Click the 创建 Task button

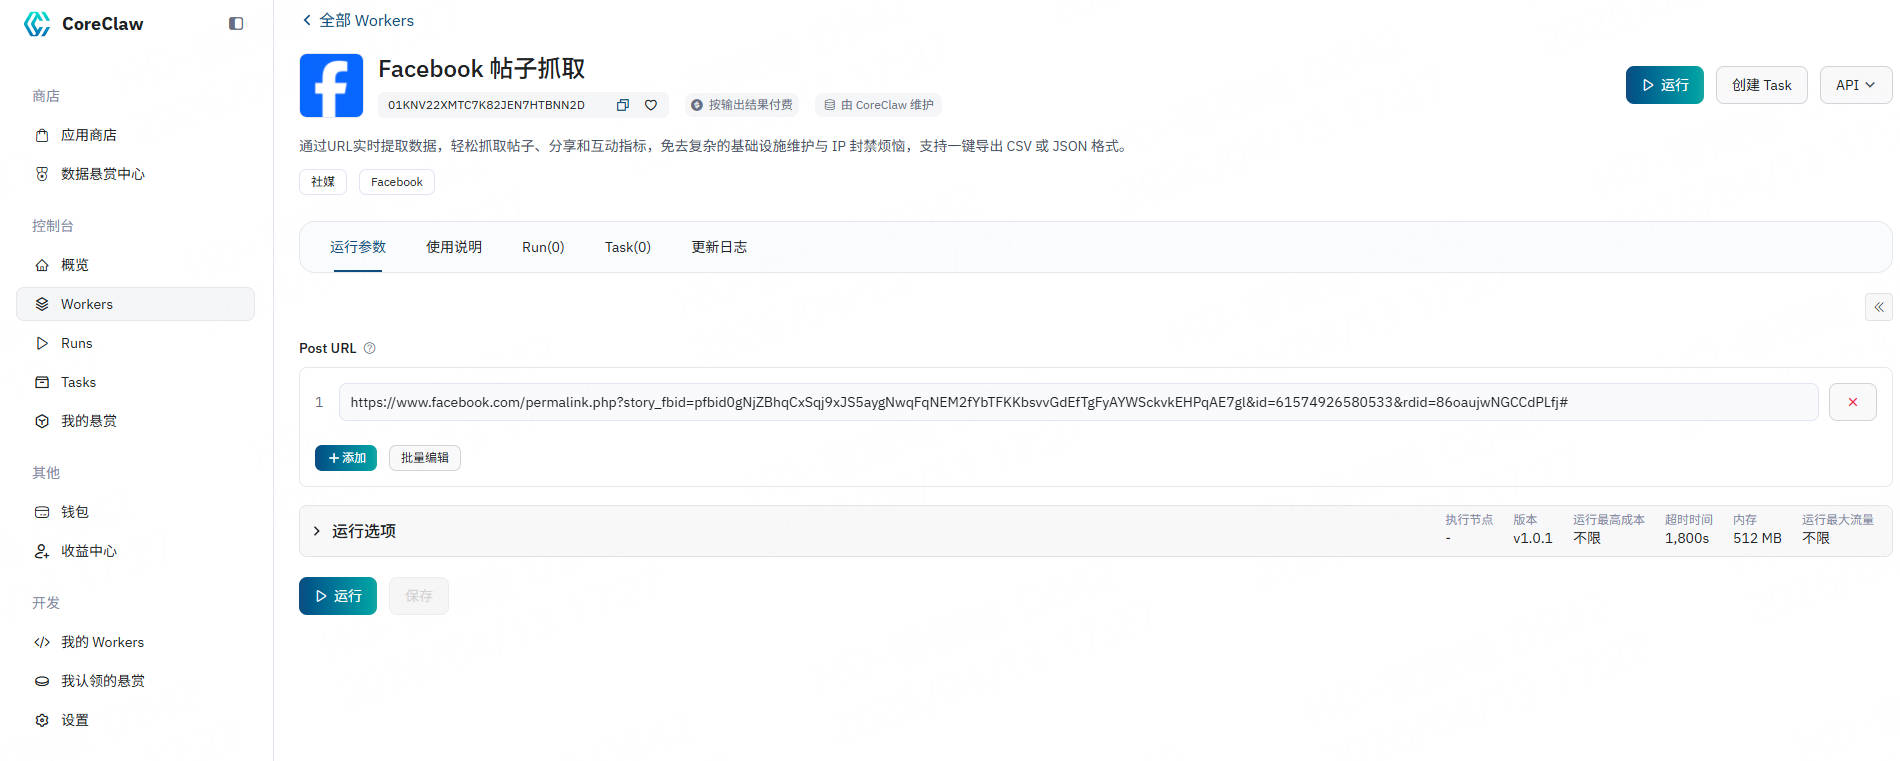(x=1761, y=85)
